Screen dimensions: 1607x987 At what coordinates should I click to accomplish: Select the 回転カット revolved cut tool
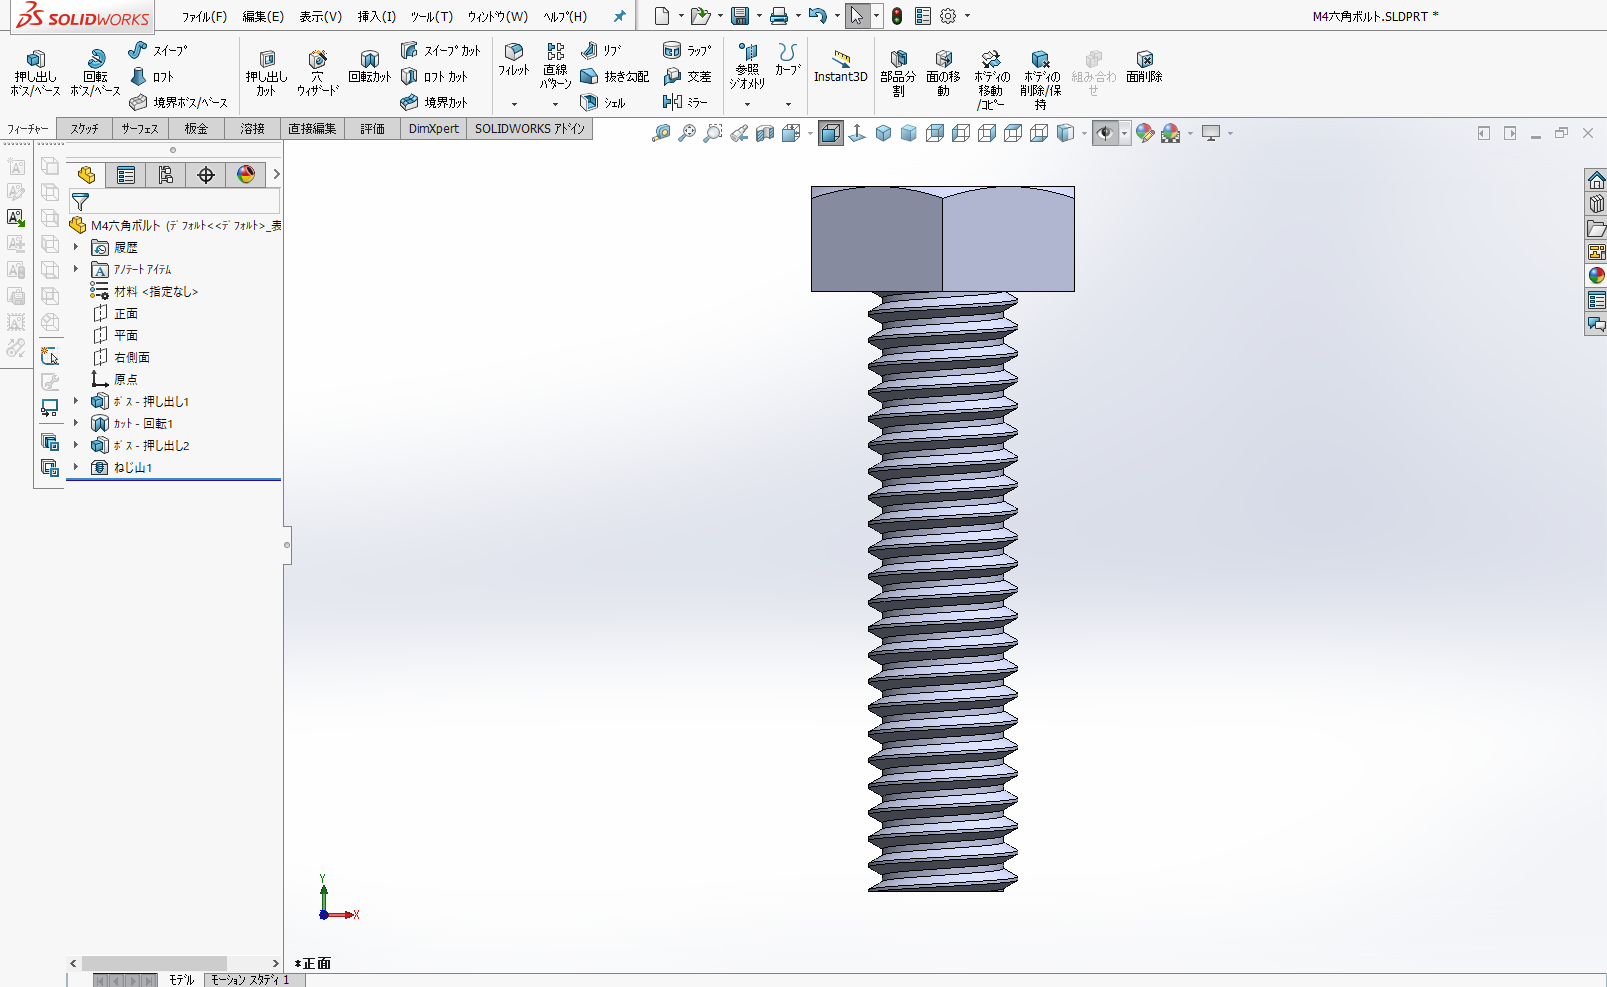click(x=369, y=66)
